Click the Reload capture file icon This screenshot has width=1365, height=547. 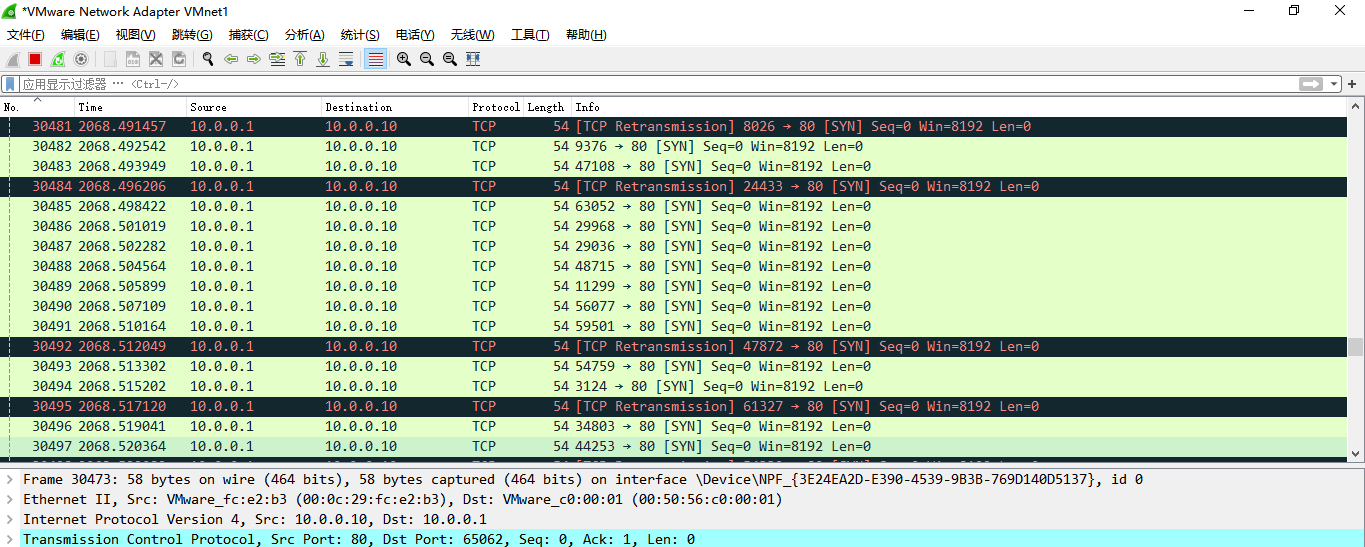(x=179, y=59)
